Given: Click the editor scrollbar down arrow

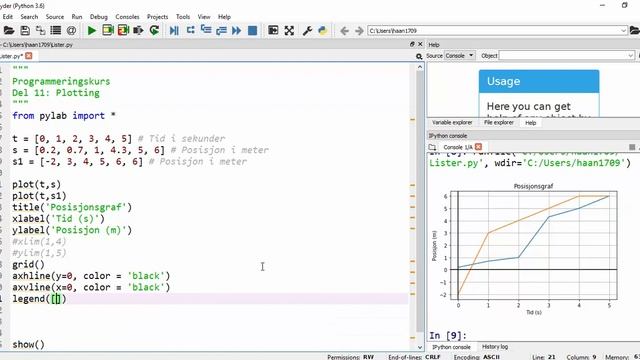Looking at the screenshot, I should (420, 347).
